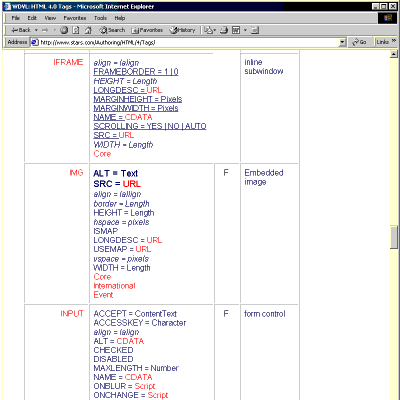400x400 pixels.
Task: Click the Stop loading icon
Action: [x=64, y=30]
